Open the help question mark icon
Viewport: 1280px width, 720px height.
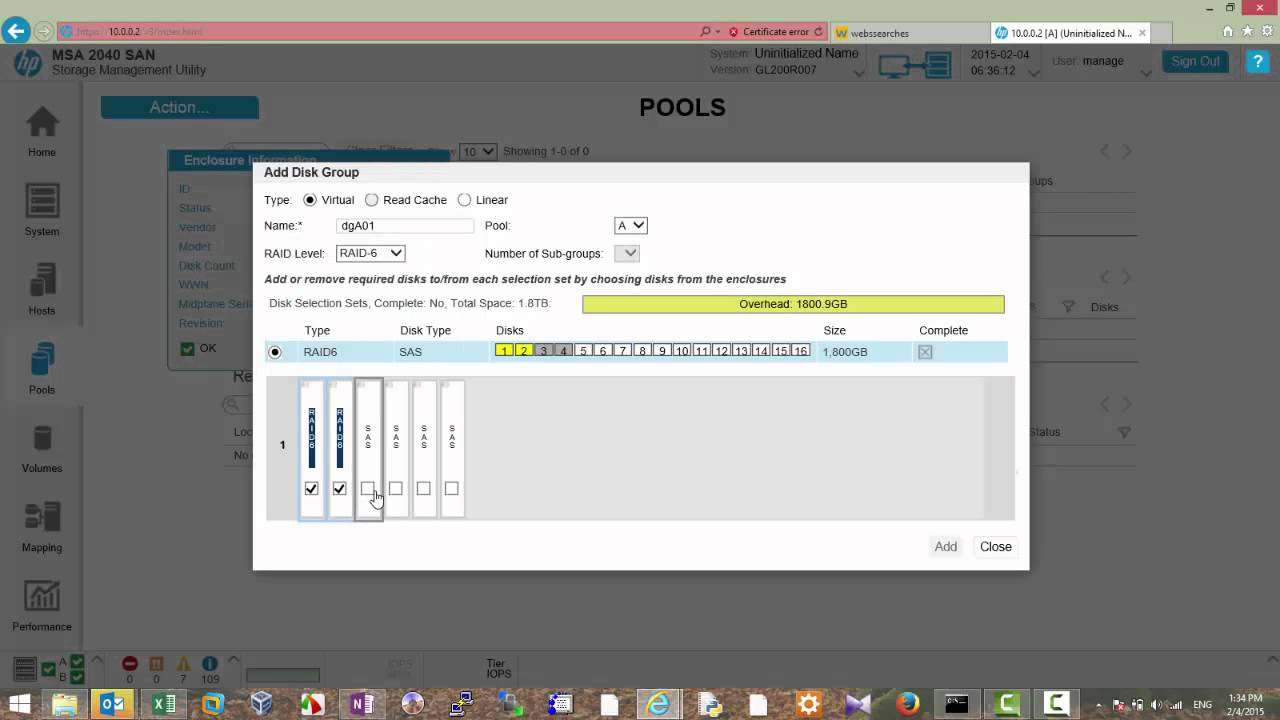[x=1257, y=61]
